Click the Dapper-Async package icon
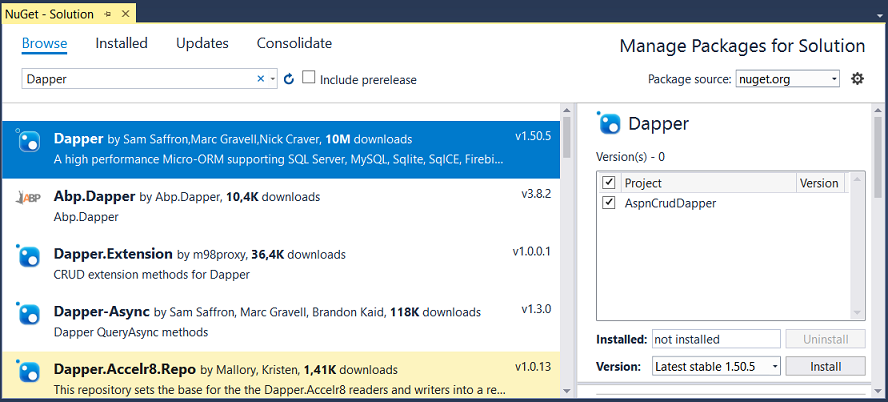The height and width of the screenshot is (402, 888). [x=28, y=313]
